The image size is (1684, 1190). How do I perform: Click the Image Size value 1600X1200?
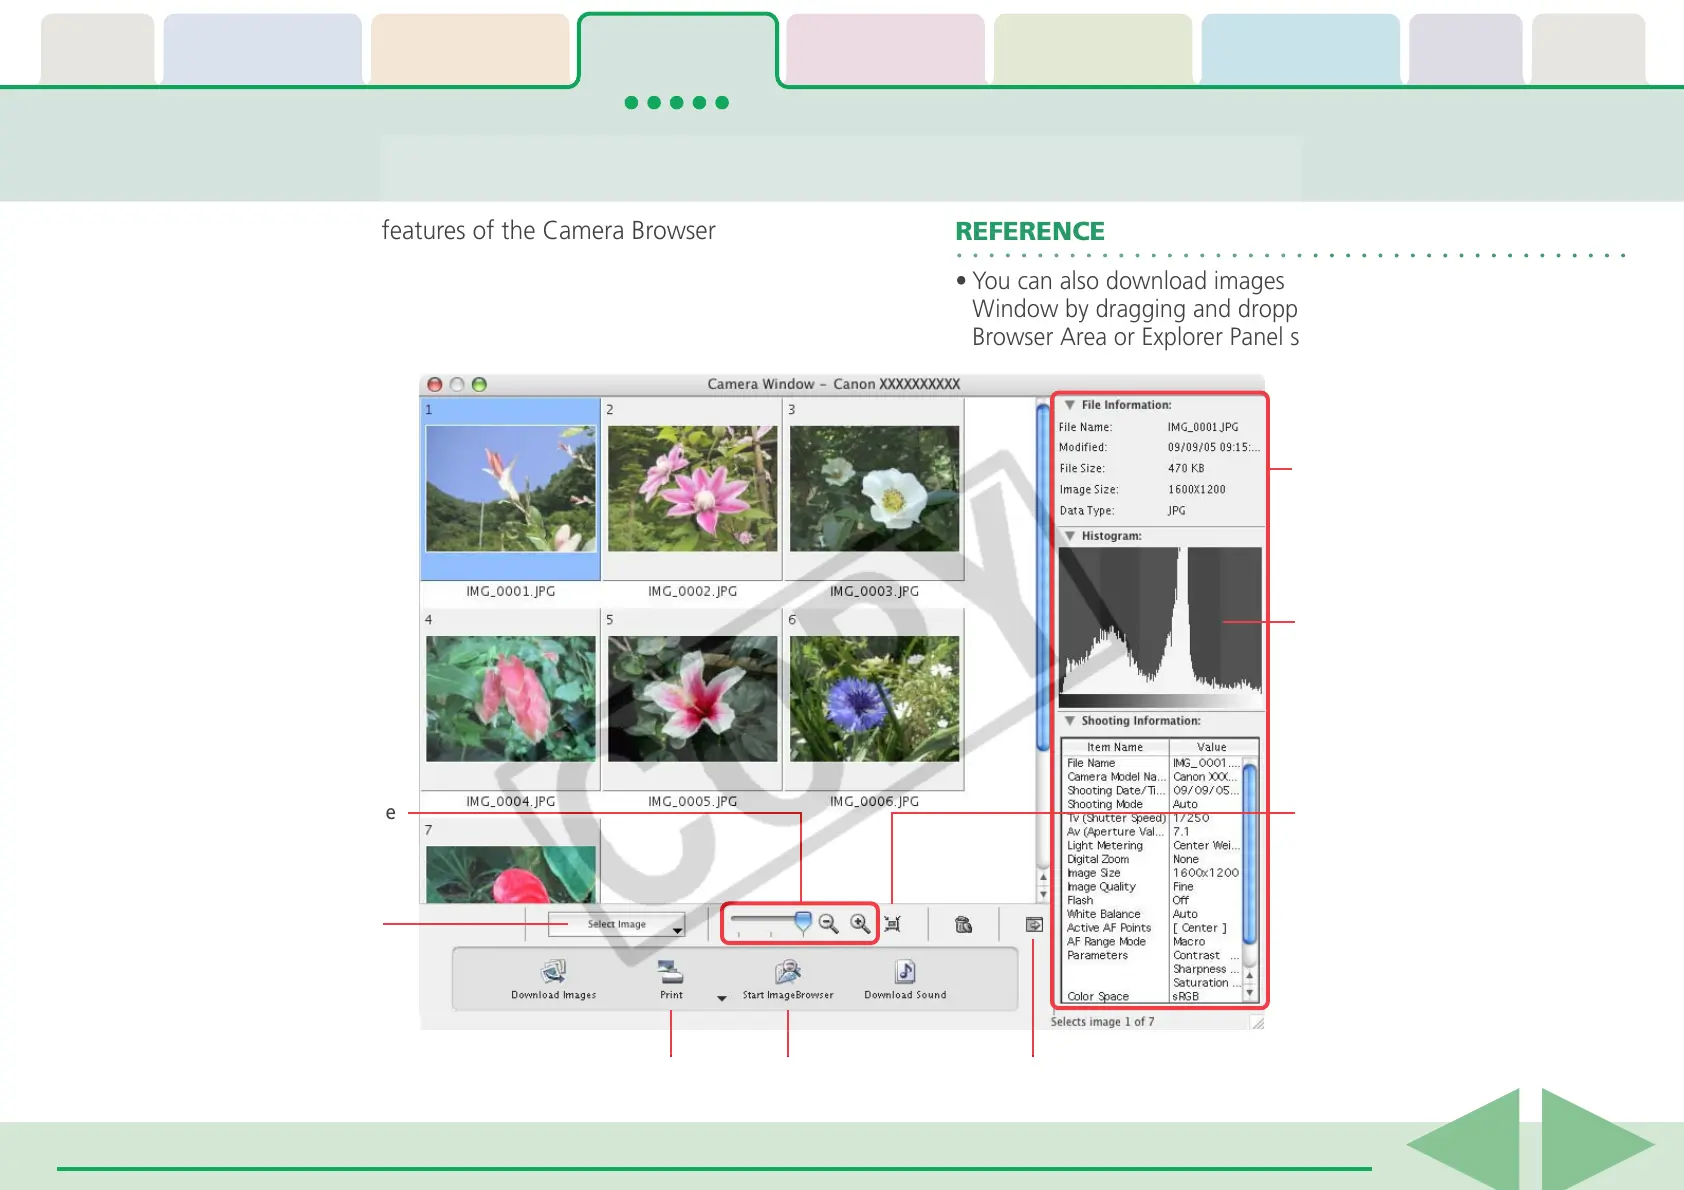[1196, 489]
